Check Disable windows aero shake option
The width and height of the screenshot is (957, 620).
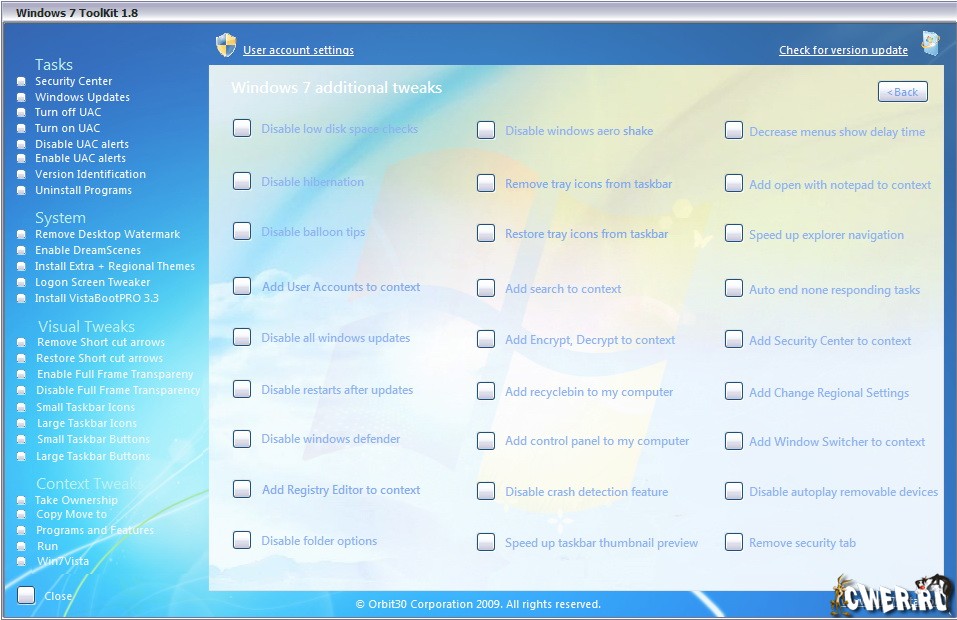486,130
